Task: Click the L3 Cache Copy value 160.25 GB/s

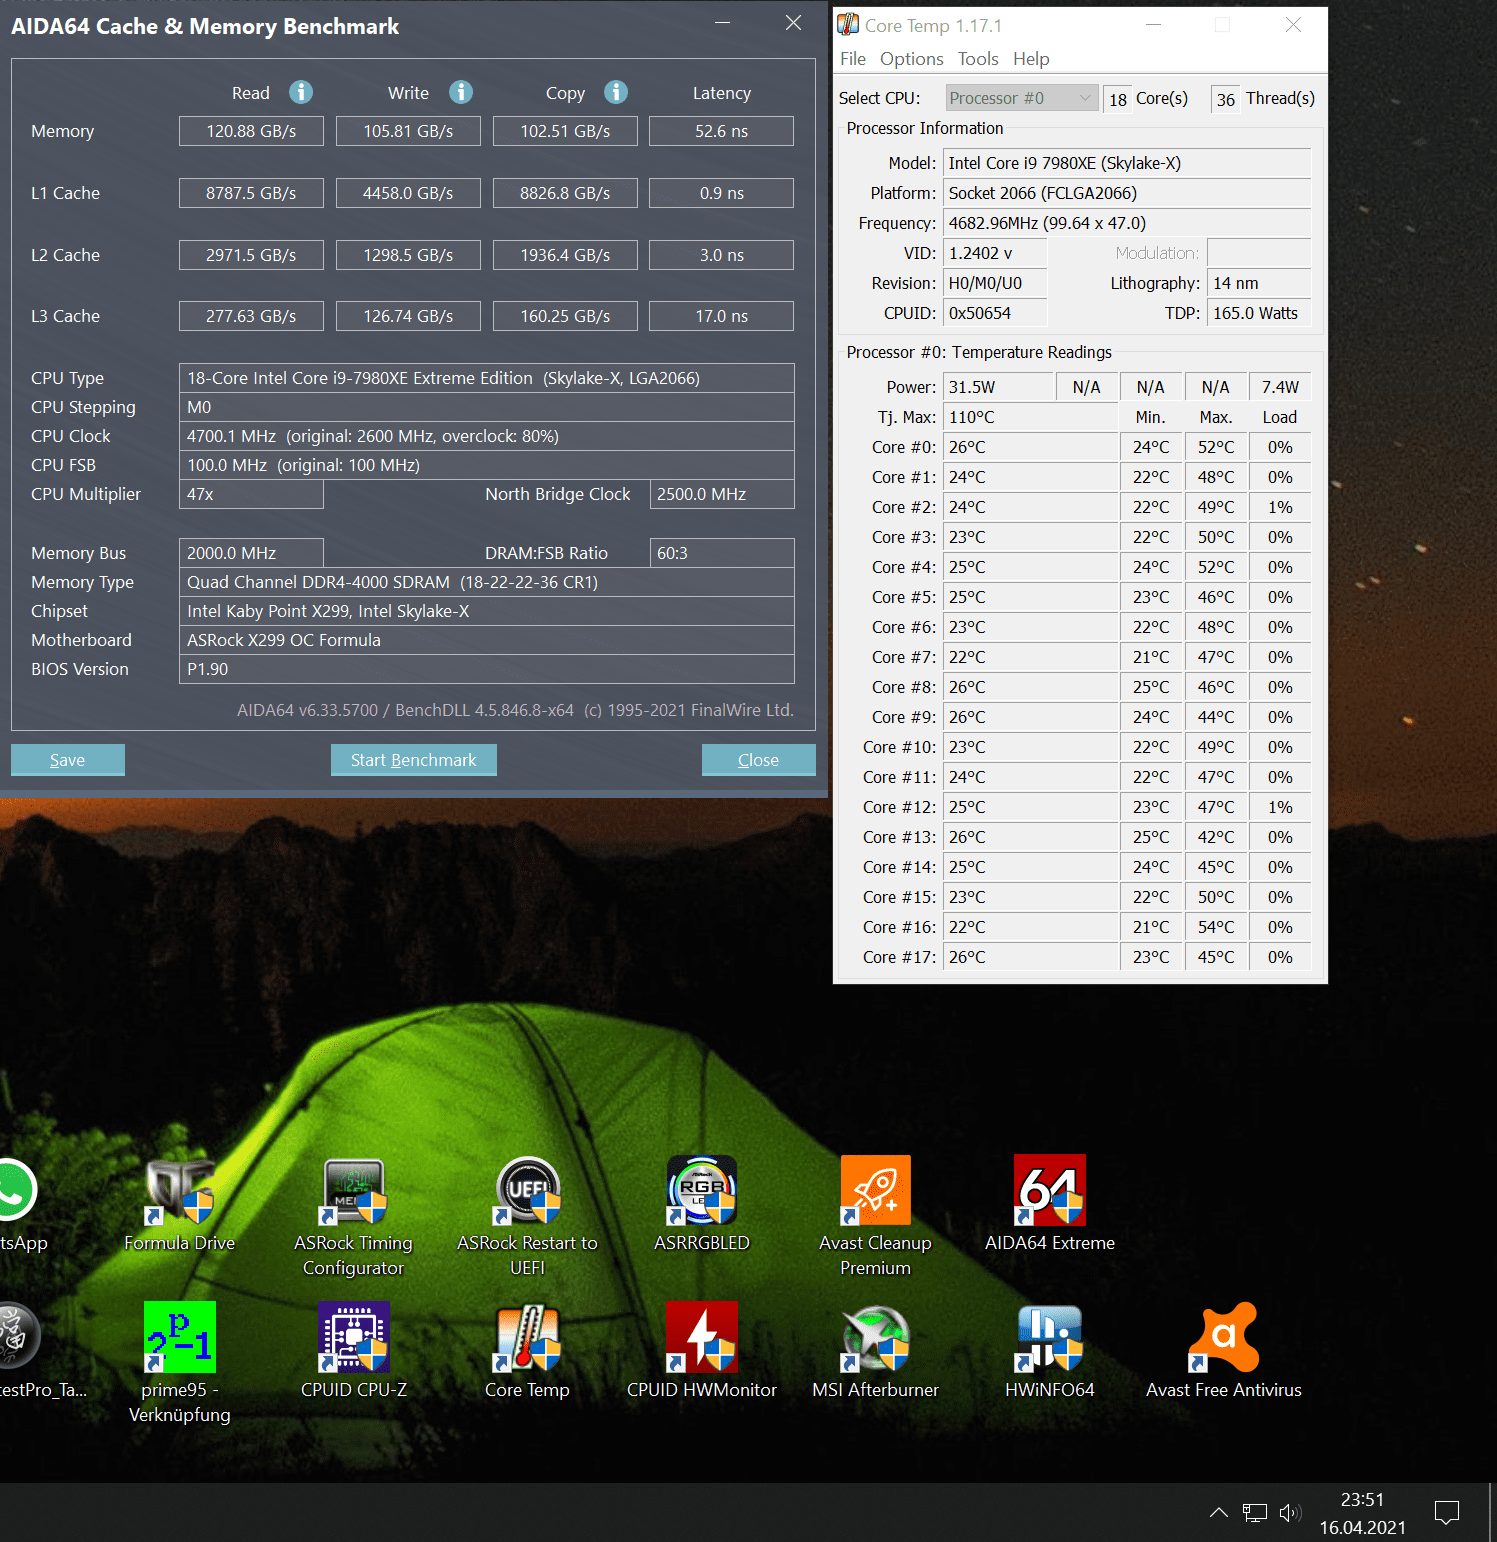Action: point(565,316)
